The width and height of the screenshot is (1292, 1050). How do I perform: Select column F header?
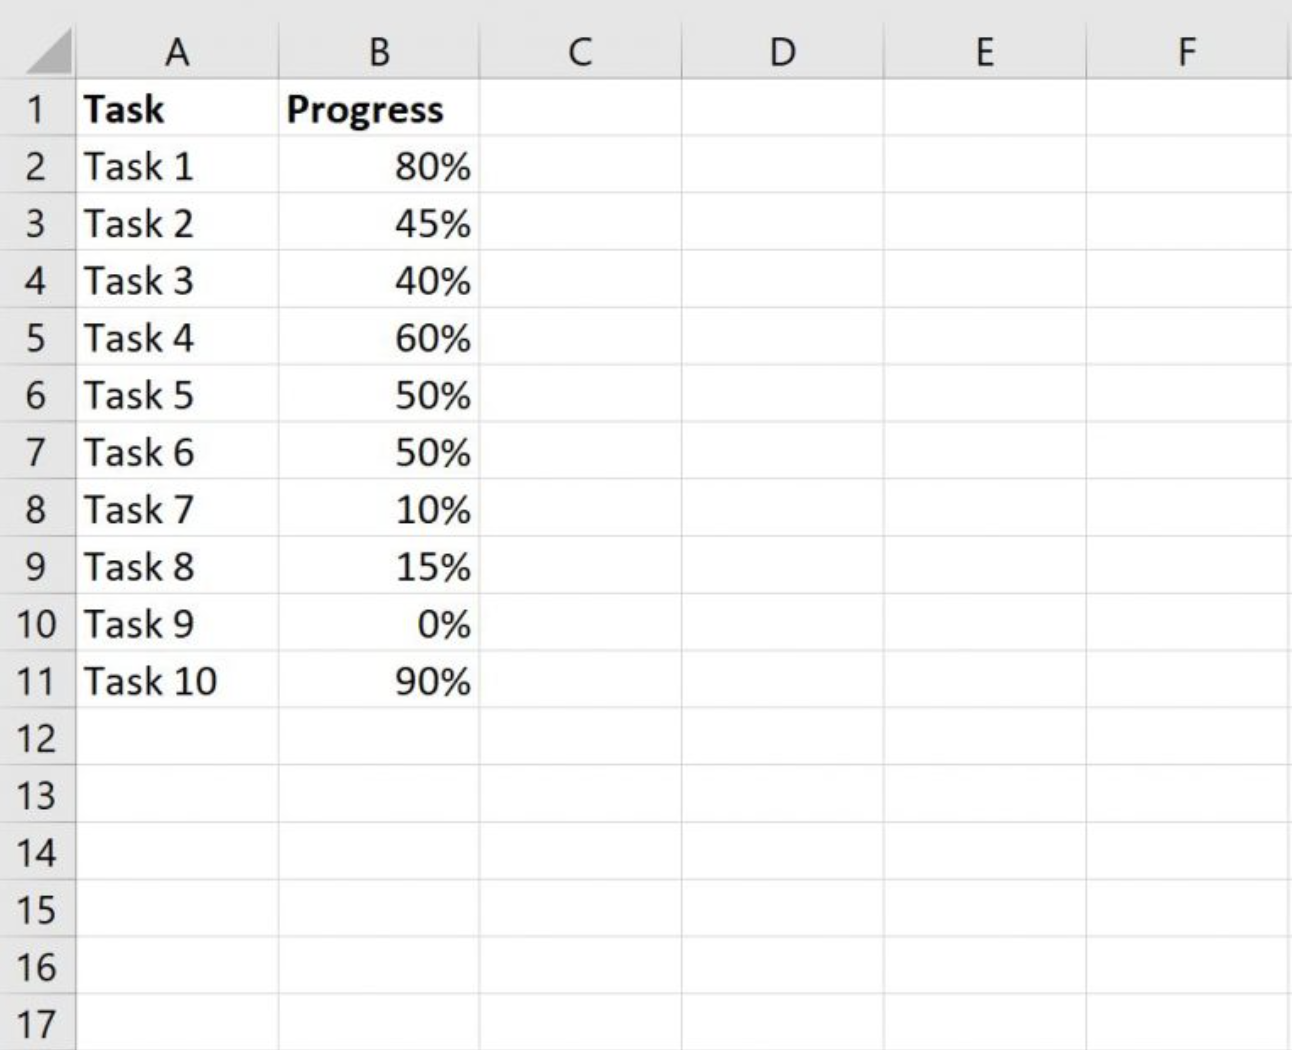click(1186, 52)
